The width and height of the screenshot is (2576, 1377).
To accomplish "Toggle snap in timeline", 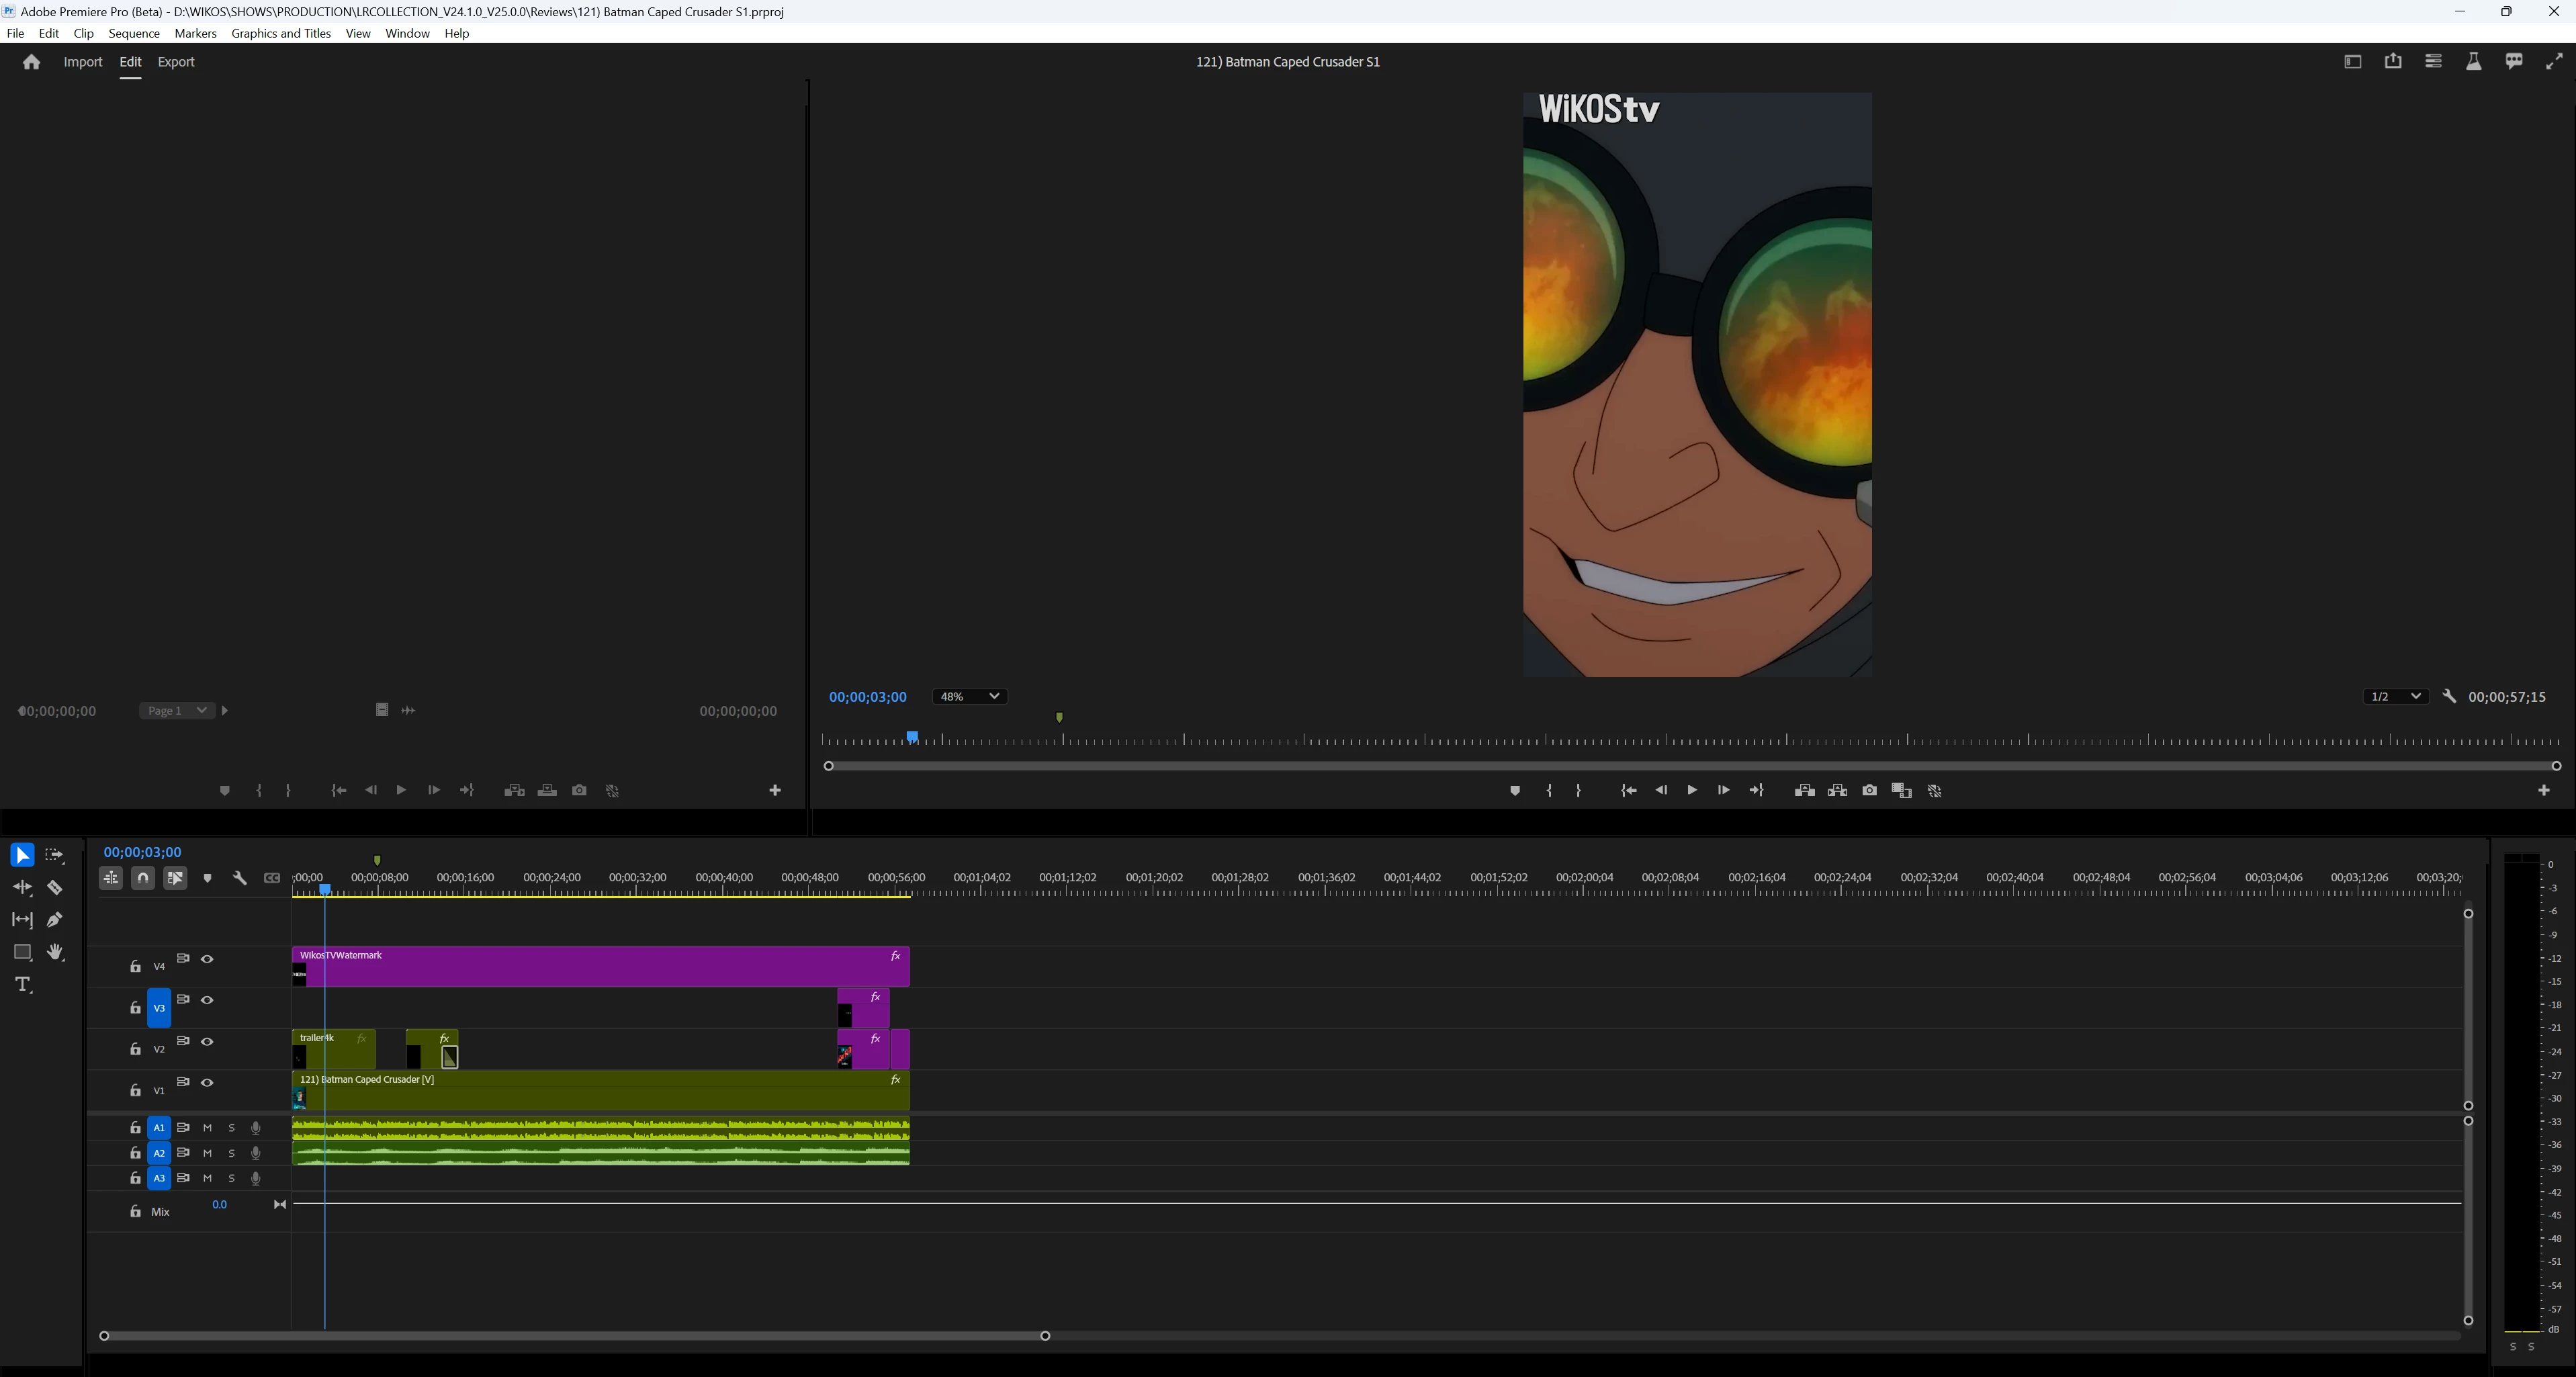I will 143,878.
